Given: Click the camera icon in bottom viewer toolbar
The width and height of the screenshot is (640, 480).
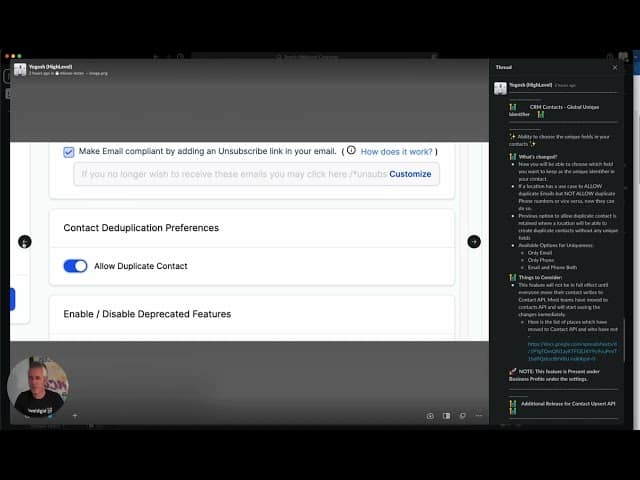Looking at the screenshot, I should 430,415.
